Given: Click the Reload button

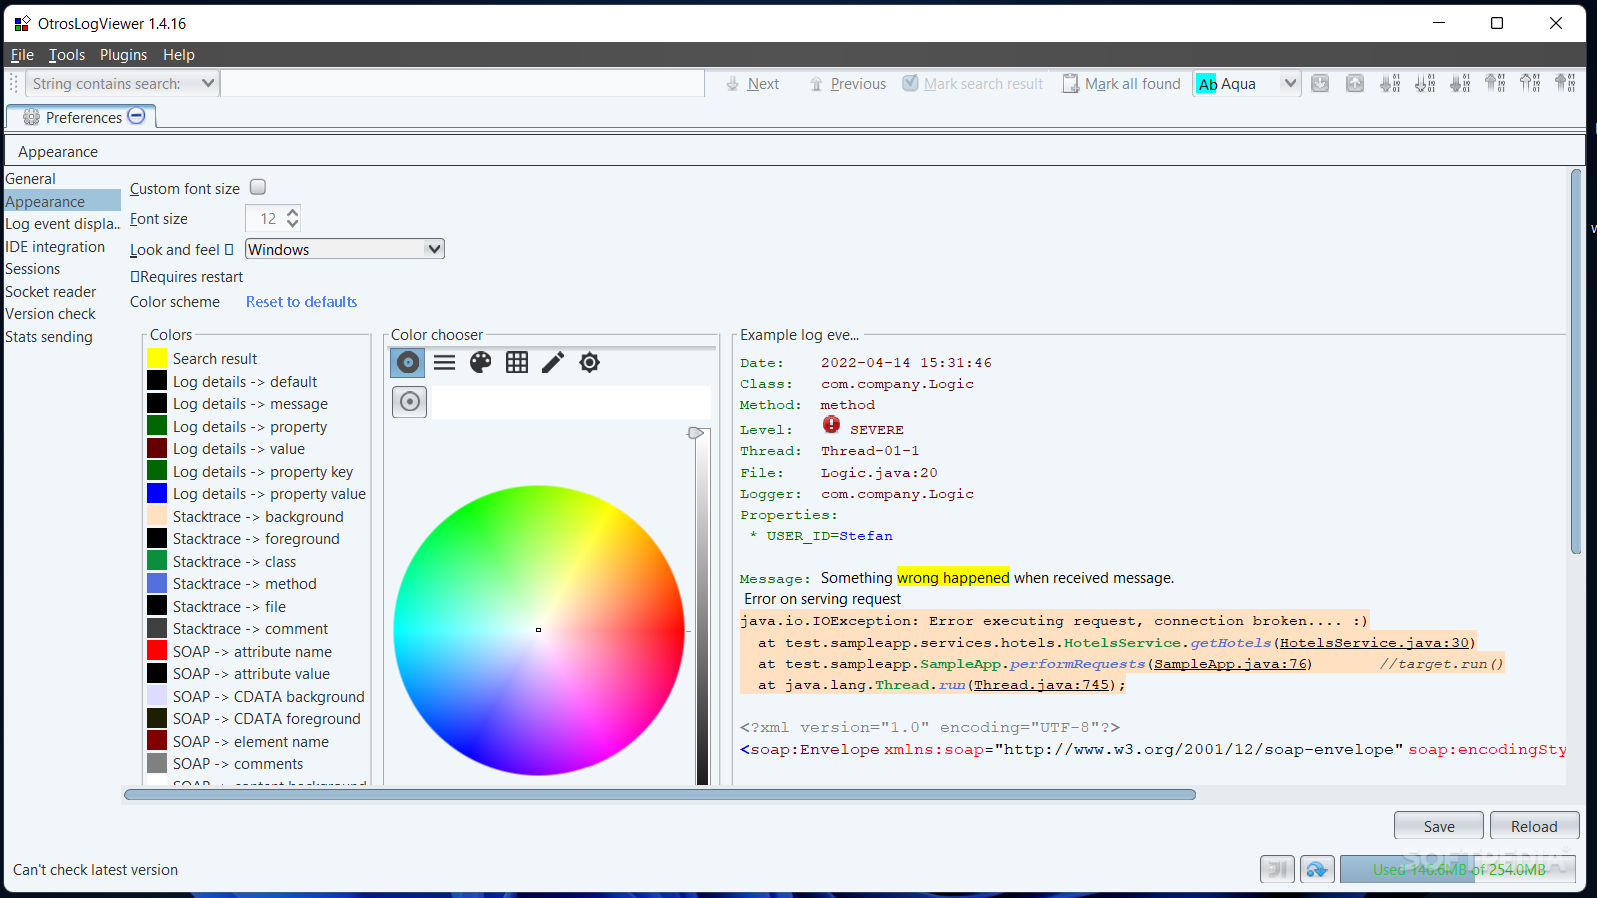Looking at the screenshot, I should (1534, 826).
